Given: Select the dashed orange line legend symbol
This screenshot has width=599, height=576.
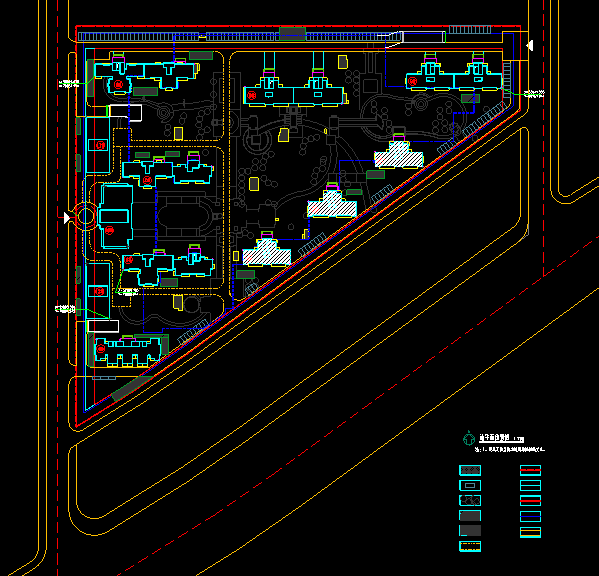Looking at the screenshot, I should coord(470,547).
